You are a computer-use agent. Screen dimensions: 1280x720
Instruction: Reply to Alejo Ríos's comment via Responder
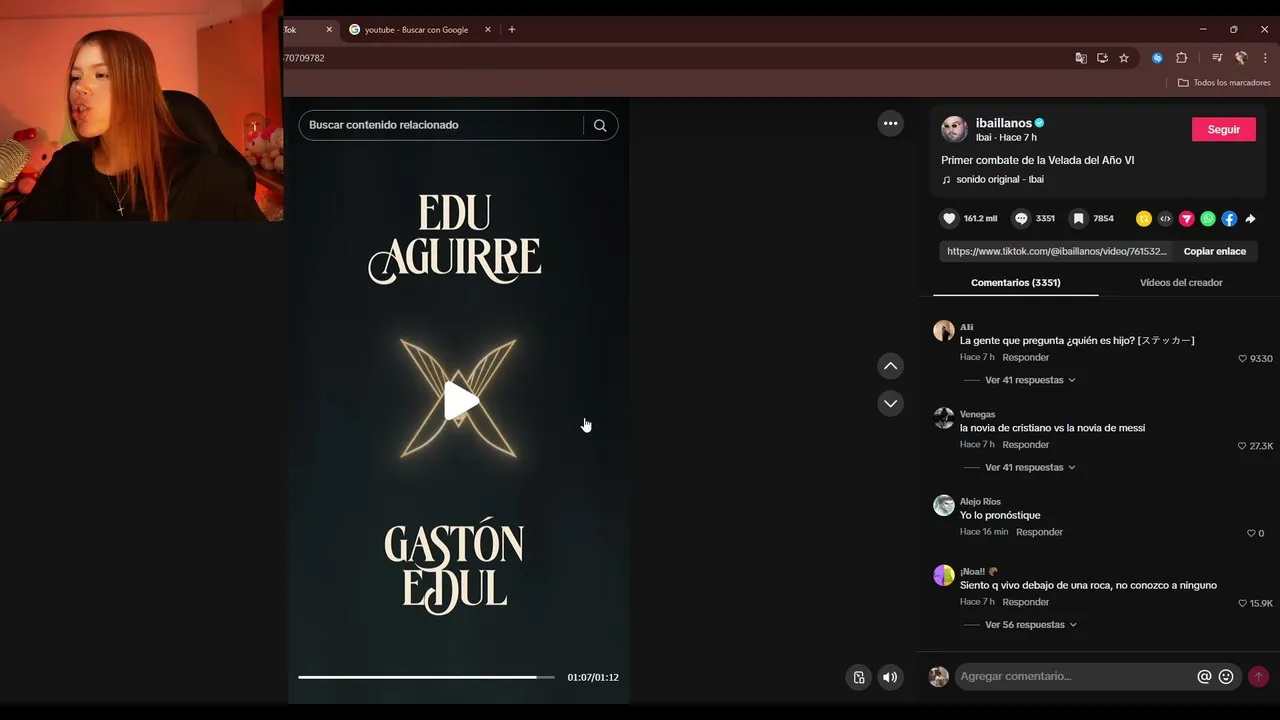(1039, 532)
